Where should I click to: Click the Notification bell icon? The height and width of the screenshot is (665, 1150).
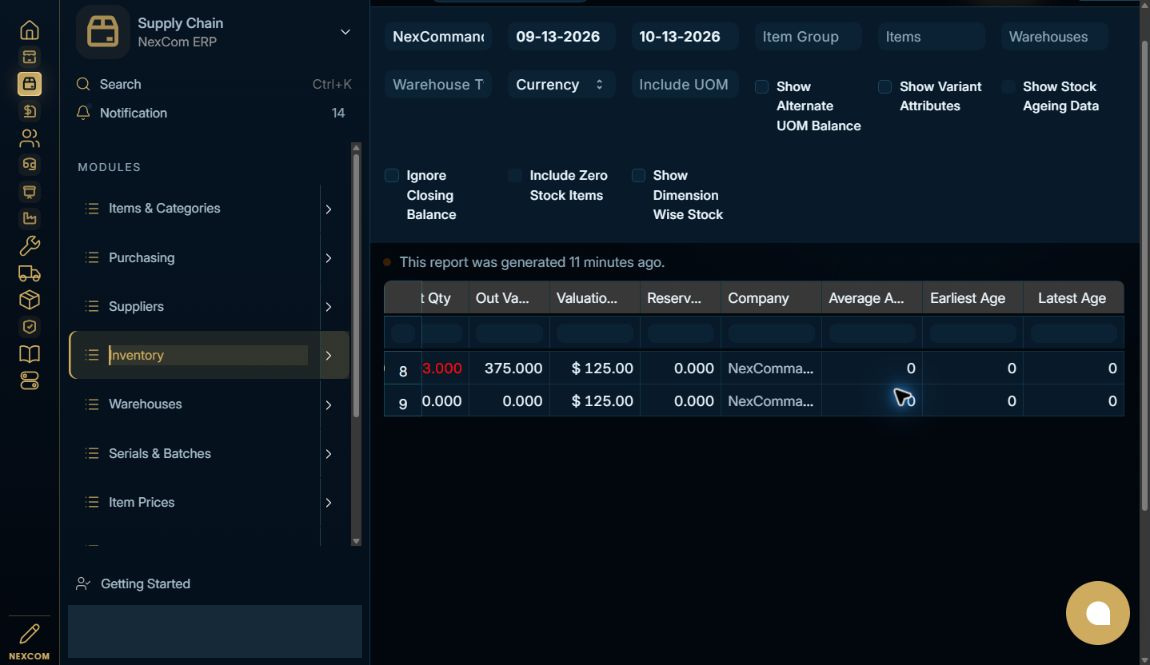pos(83,113)
